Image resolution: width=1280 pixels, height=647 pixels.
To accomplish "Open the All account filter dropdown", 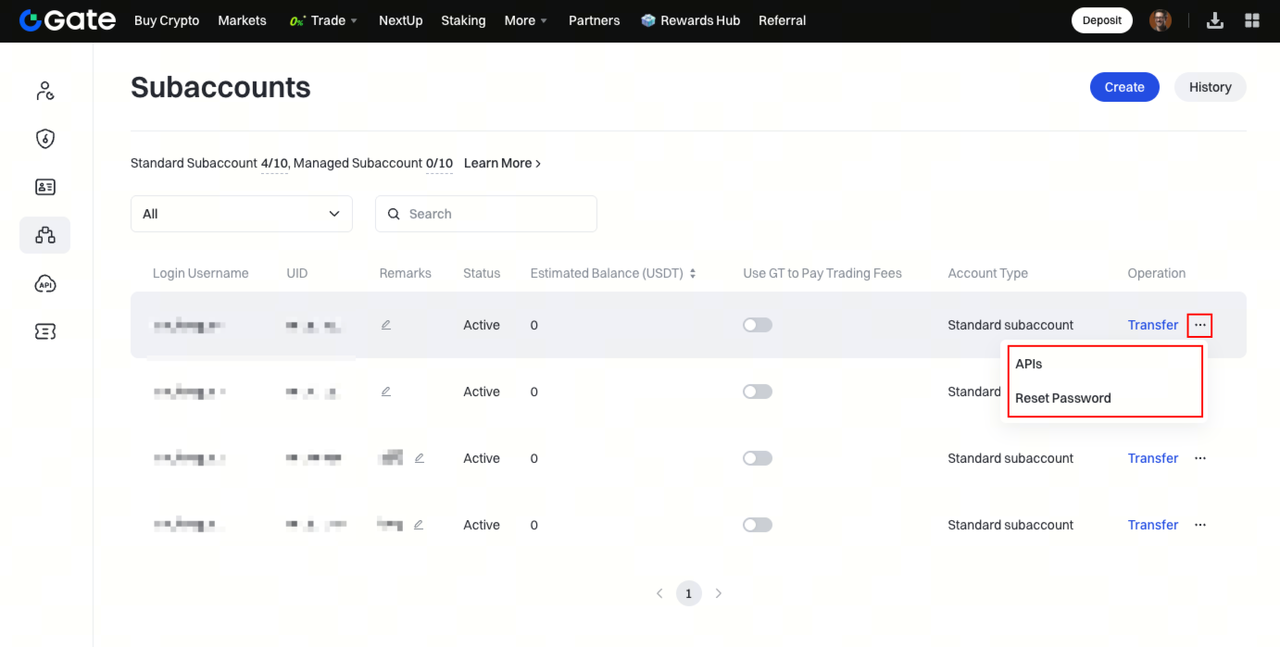I will point(241,214).
